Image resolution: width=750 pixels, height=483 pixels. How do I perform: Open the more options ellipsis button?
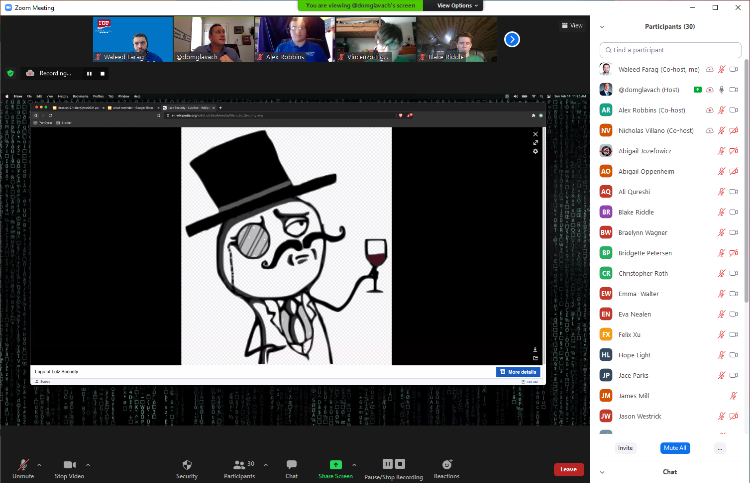(720, 448)
